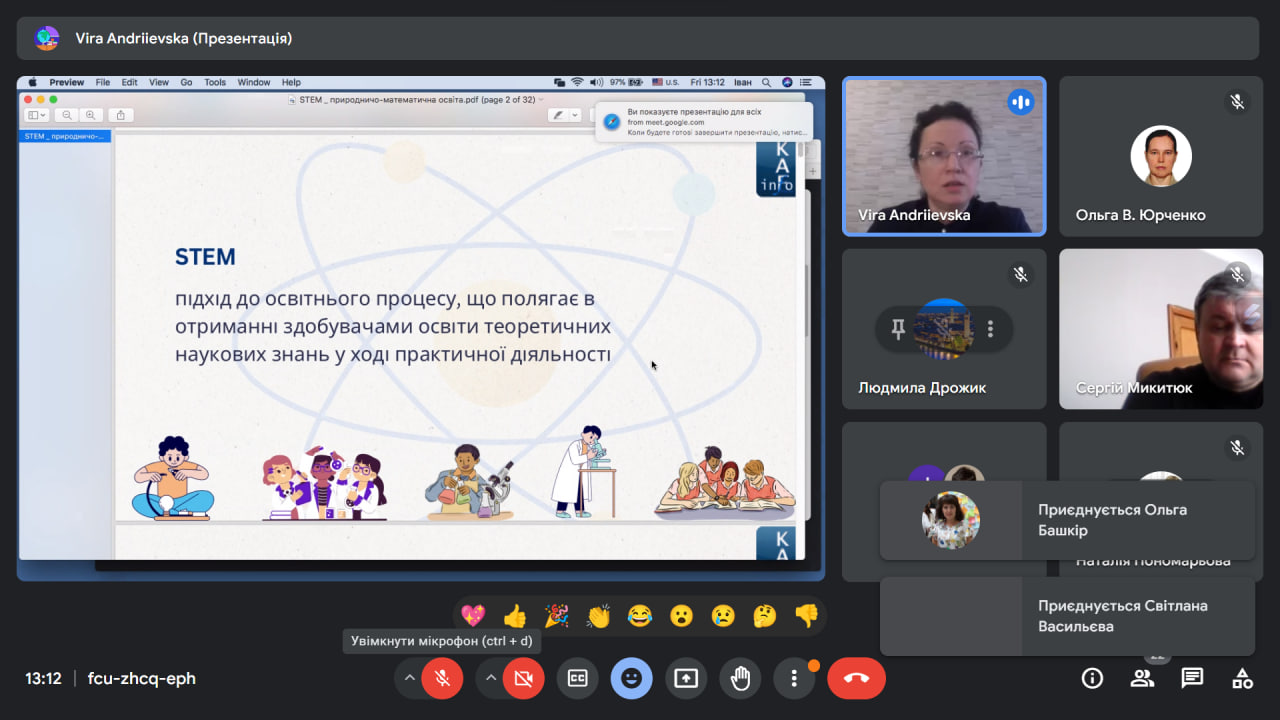Open Help menu in shared Preview window

click(291, 83)
